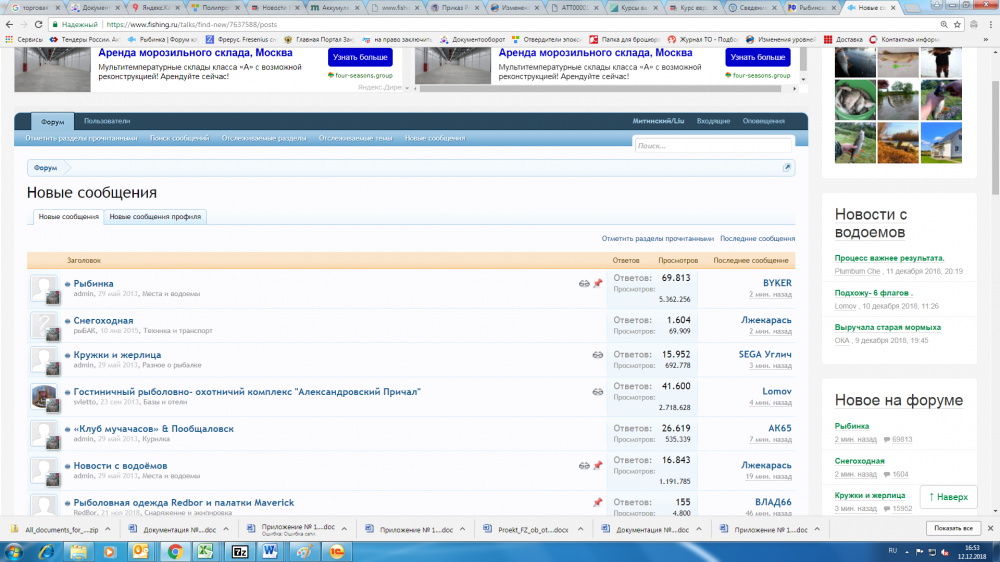Open the avatar of the Александровский Причал thread

pos(44,398)
